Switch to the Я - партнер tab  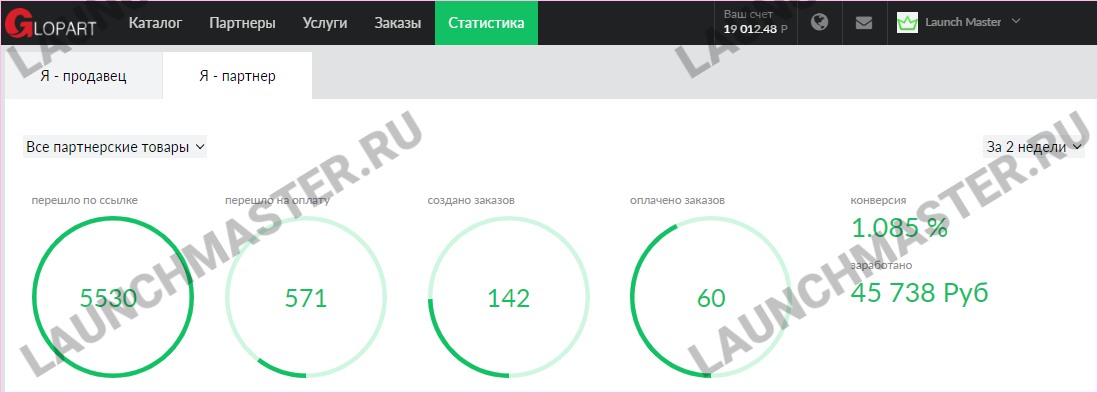[237, 76]
